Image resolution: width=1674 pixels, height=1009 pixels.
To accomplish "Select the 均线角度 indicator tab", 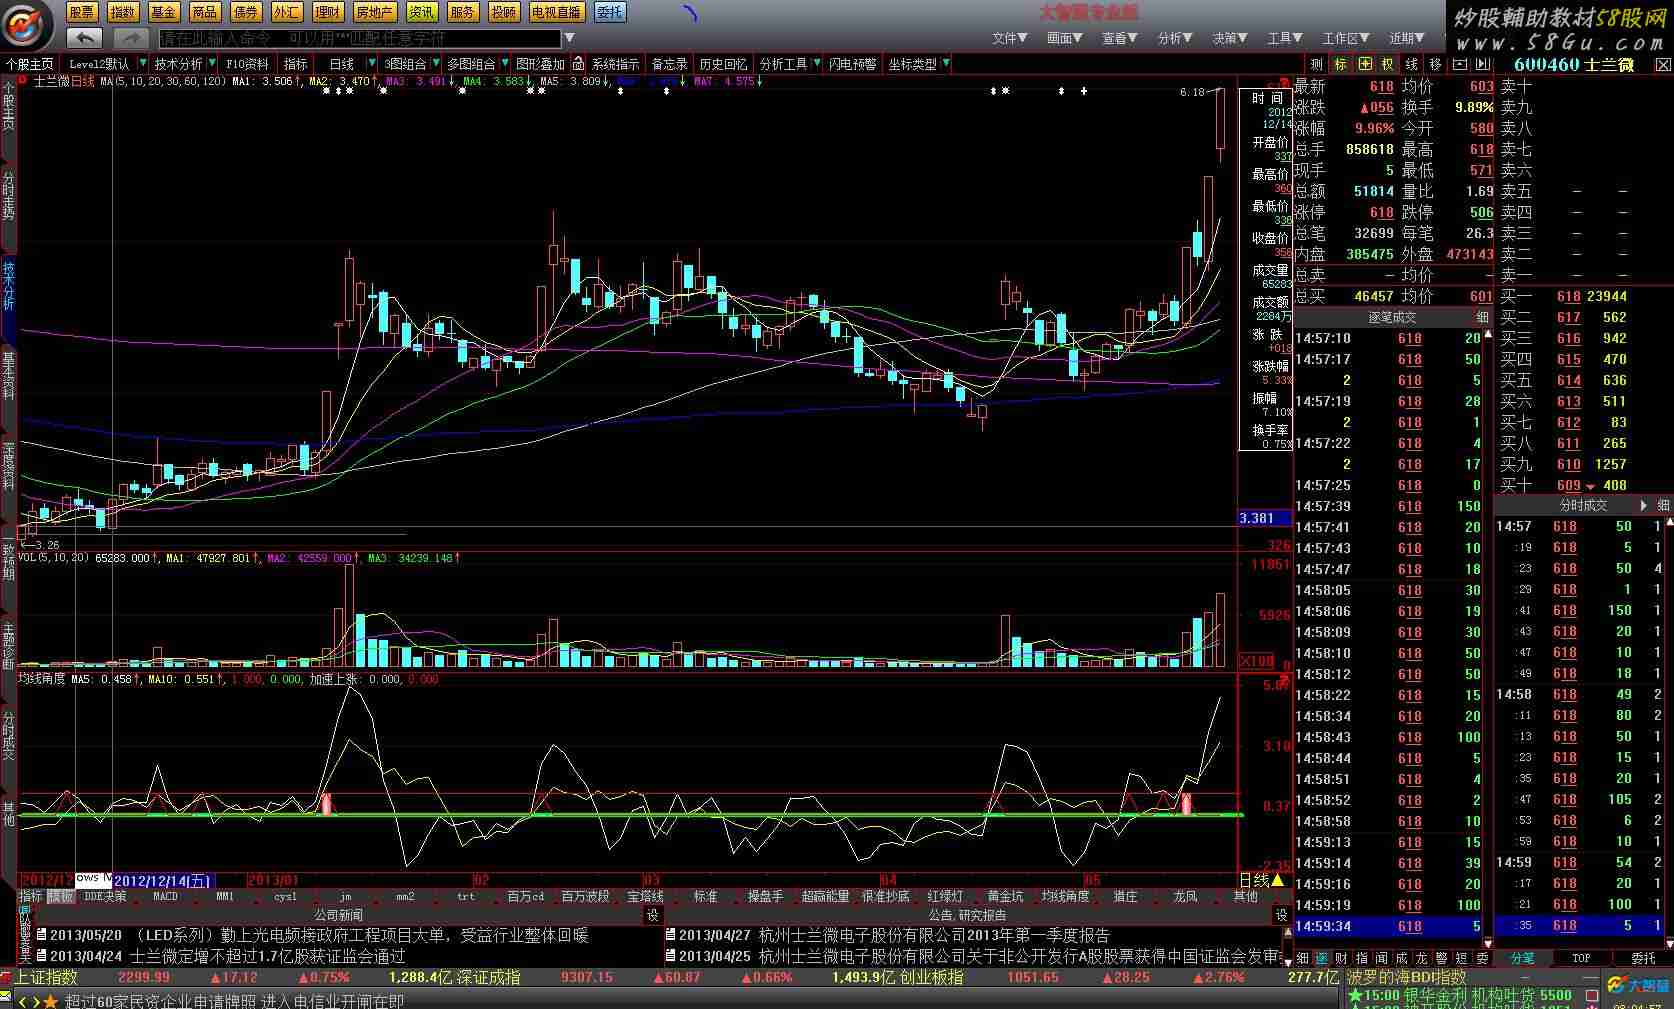I will point(1065,896).
